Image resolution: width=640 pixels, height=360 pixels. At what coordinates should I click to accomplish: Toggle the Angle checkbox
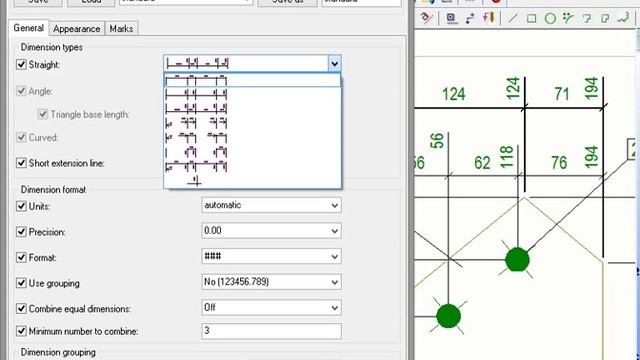(21, 91)
